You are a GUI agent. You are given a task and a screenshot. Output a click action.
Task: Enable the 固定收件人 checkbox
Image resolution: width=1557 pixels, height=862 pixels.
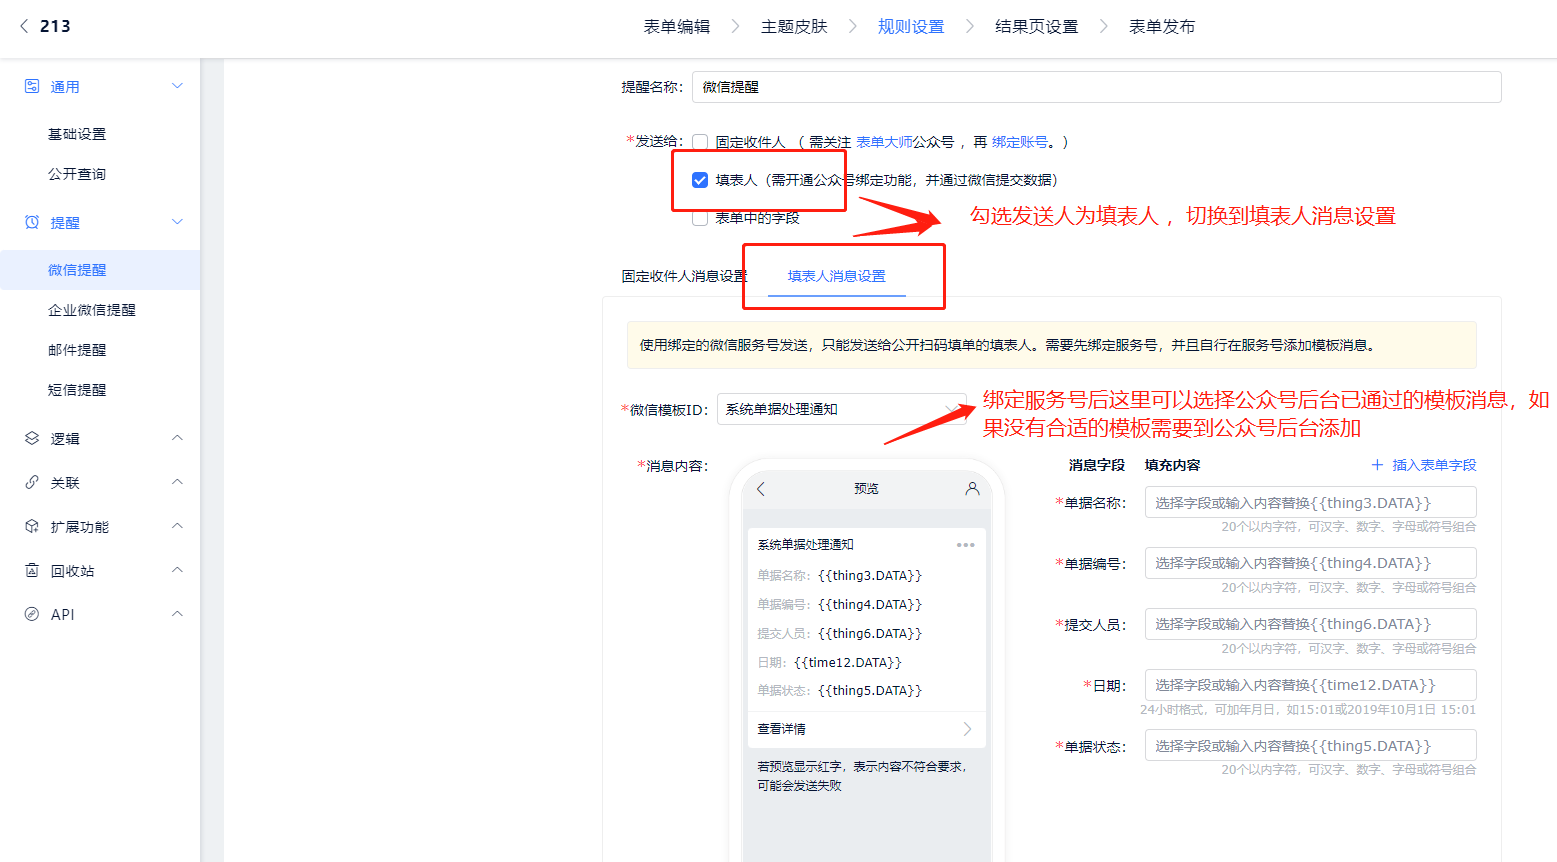pos(700,142)
